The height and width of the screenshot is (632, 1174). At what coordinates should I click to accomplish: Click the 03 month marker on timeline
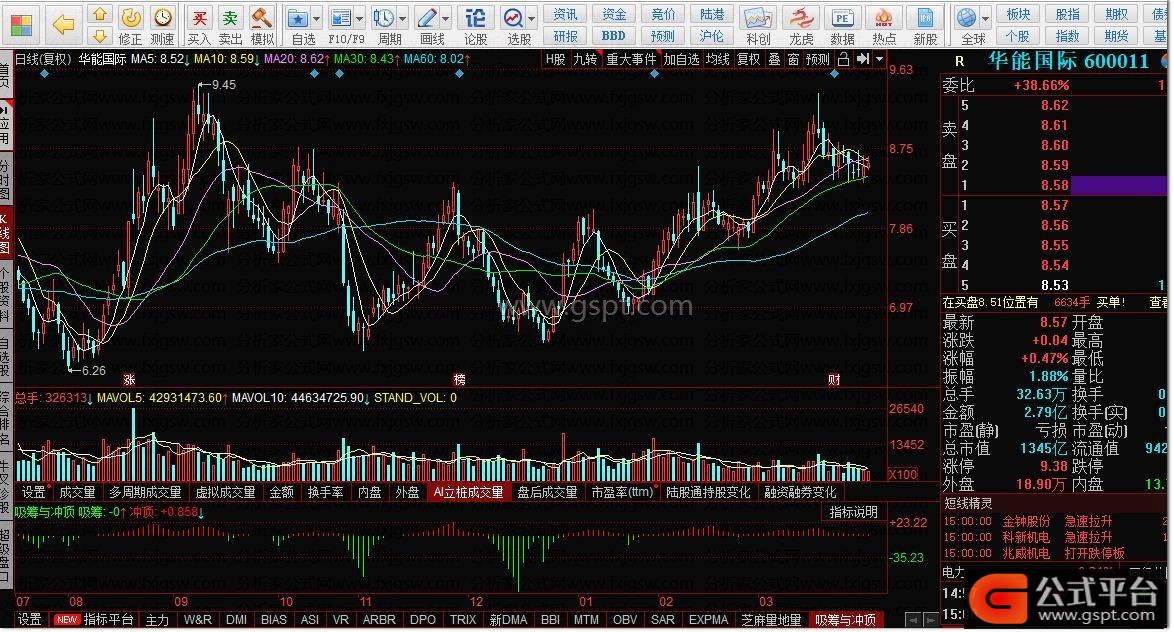pyautogui.click(x=766, y=601)
